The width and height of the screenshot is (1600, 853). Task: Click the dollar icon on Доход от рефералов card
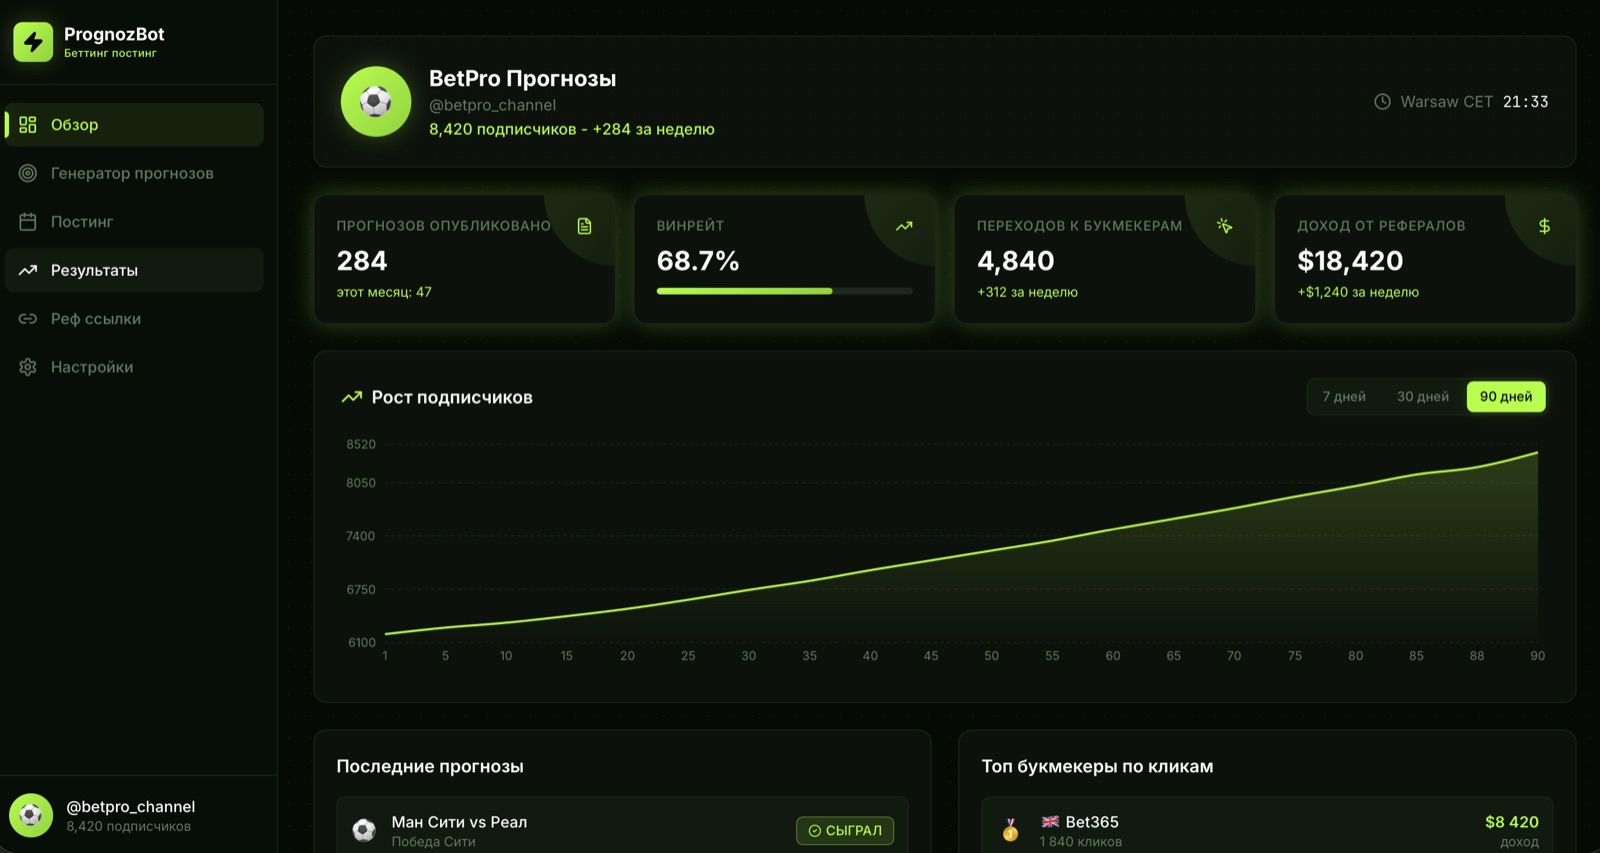(x=1544, y=226)
